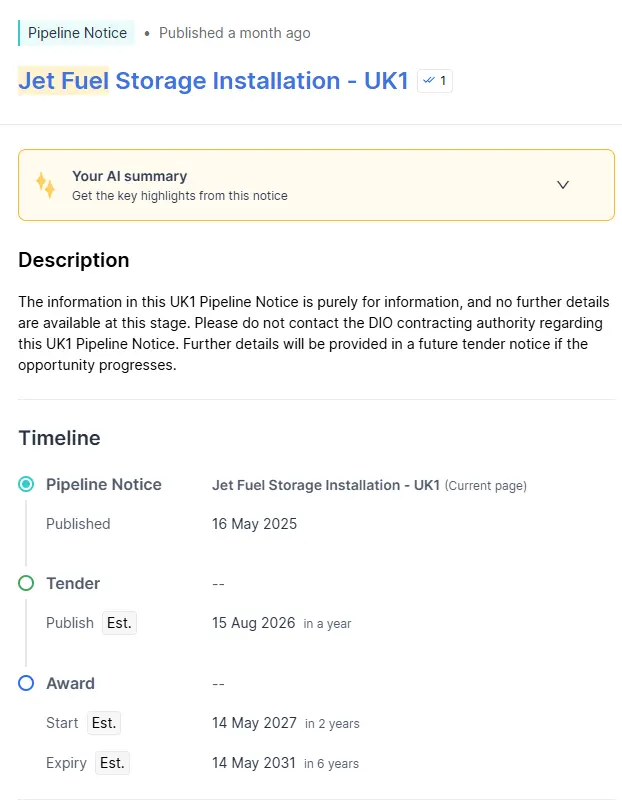
Task: Click the Est. badge beside Start
Action: coord(104,723)
